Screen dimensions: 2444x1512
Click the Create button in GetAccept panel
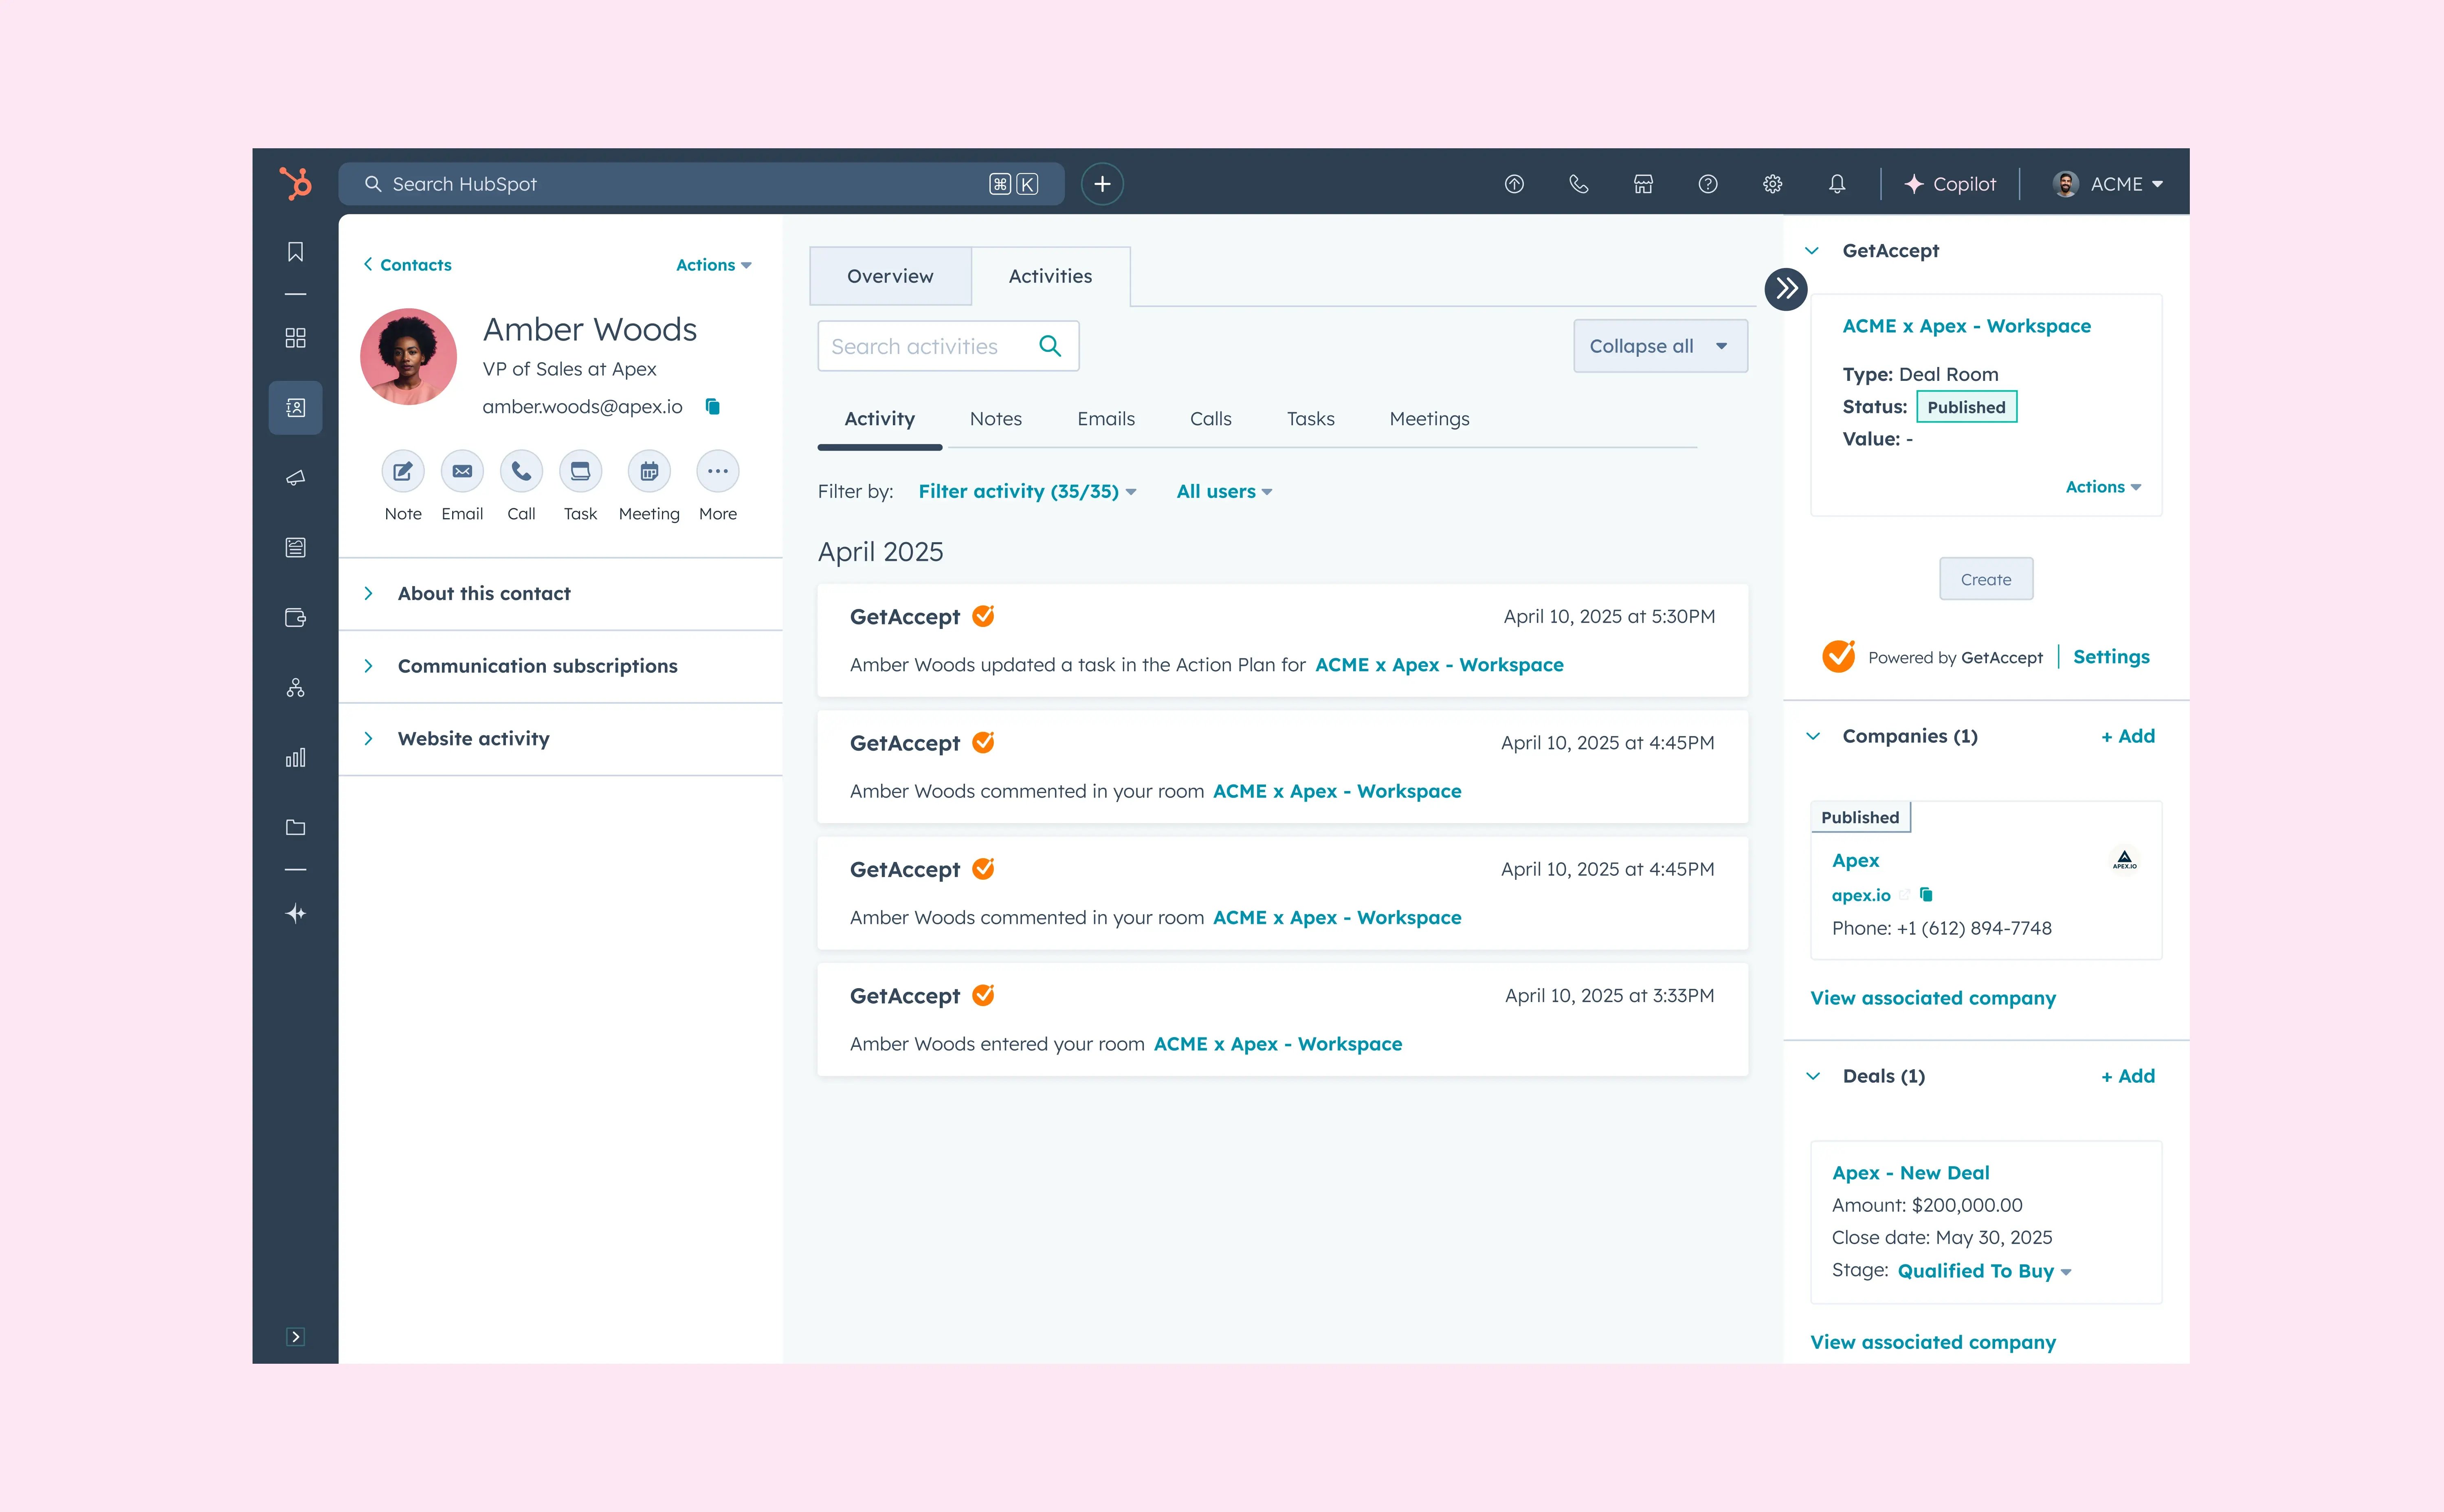(1986, 578)
